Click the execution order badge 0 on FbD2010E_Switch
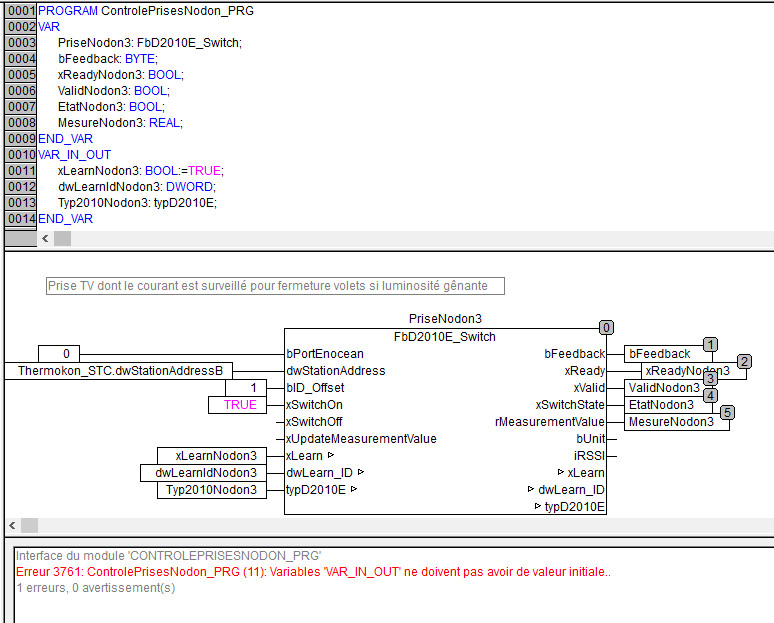Image resolution: width=774 pixels, height=623 pixels. tap(606, 328)
